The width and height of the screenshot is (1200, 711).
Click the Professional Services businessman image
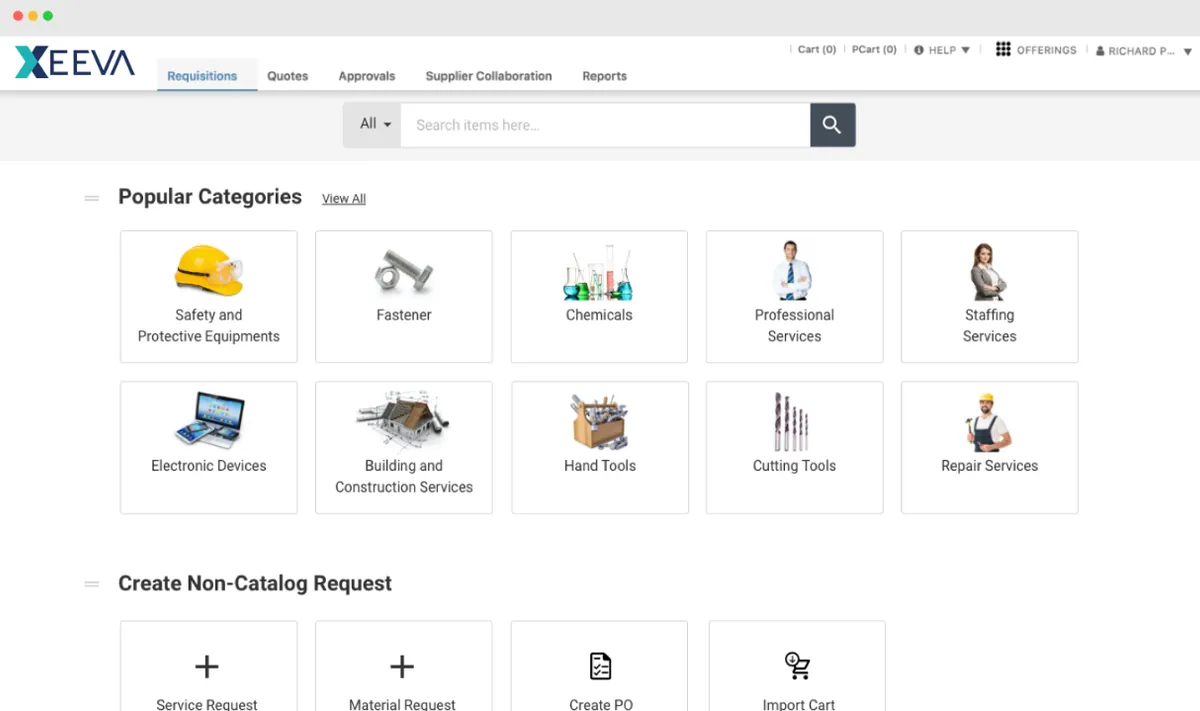coord(792,271)
